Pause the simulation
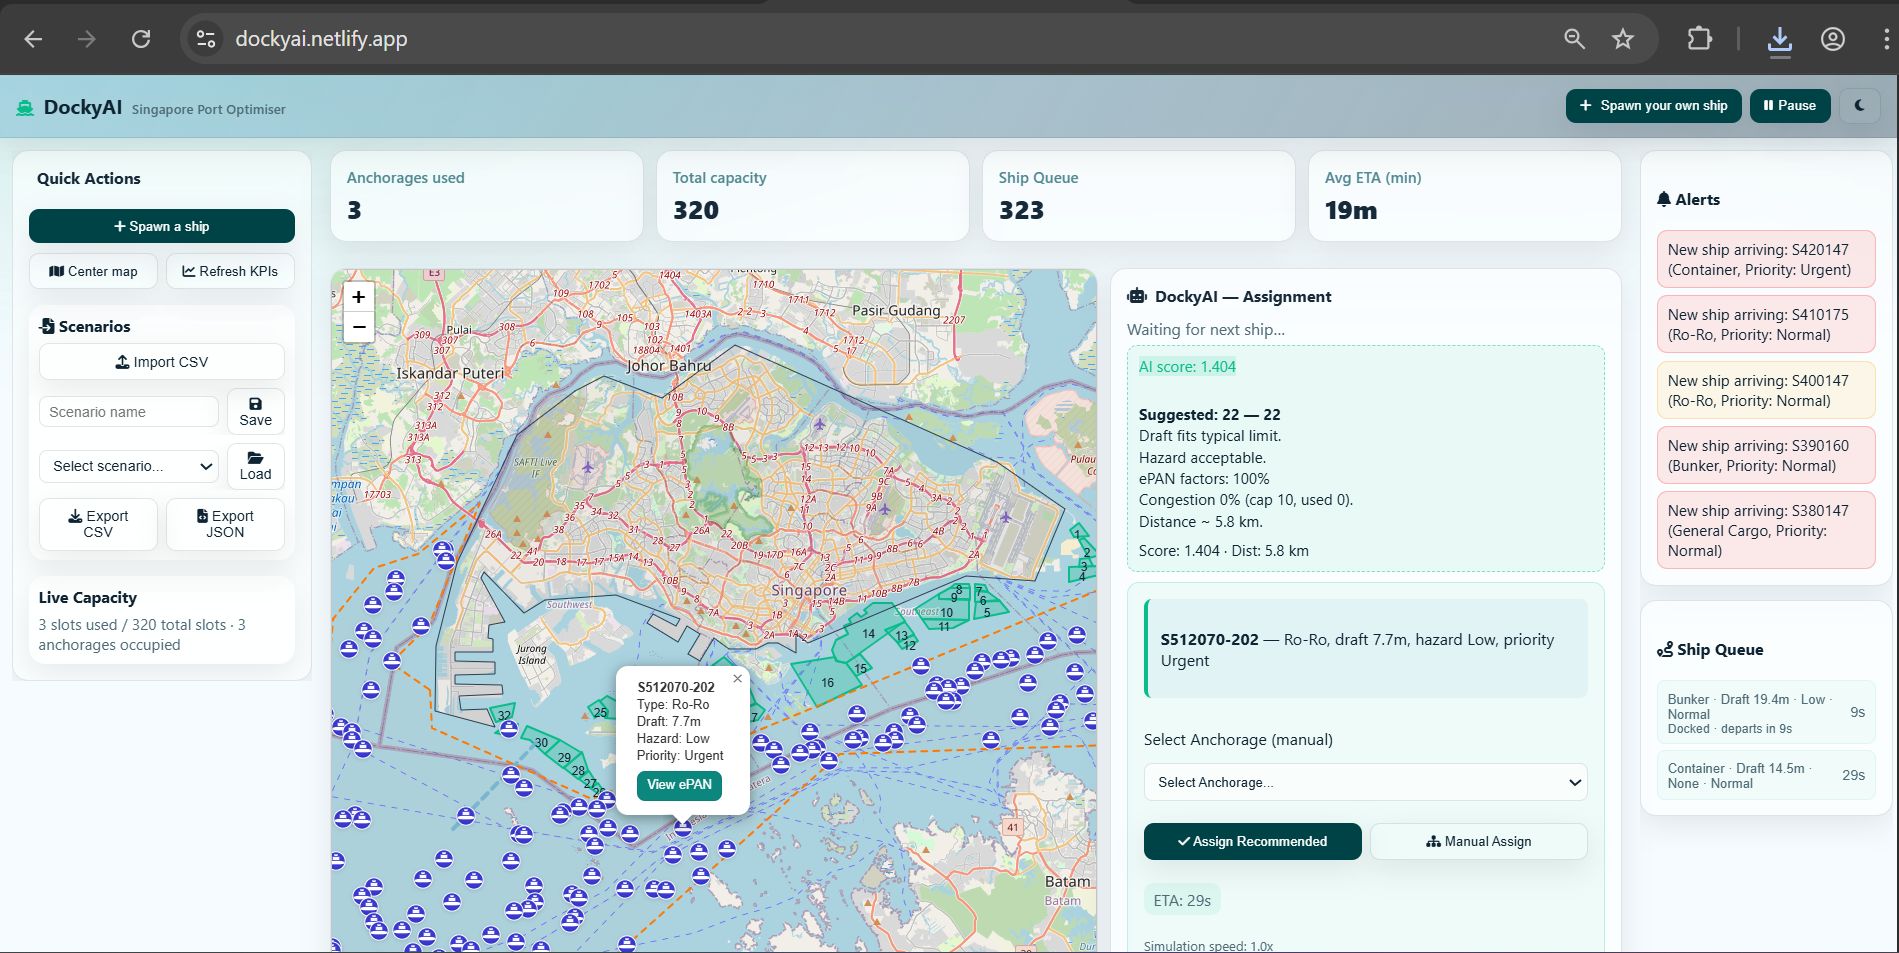Screen dimensions: 1899x953 click(x=1789, y=105)
